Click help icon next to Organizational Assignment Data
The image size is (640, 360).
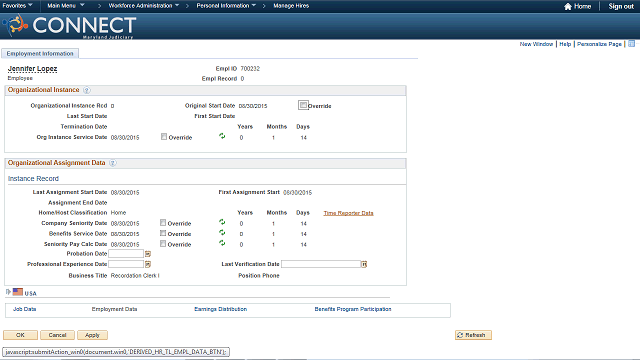[113, 163]
